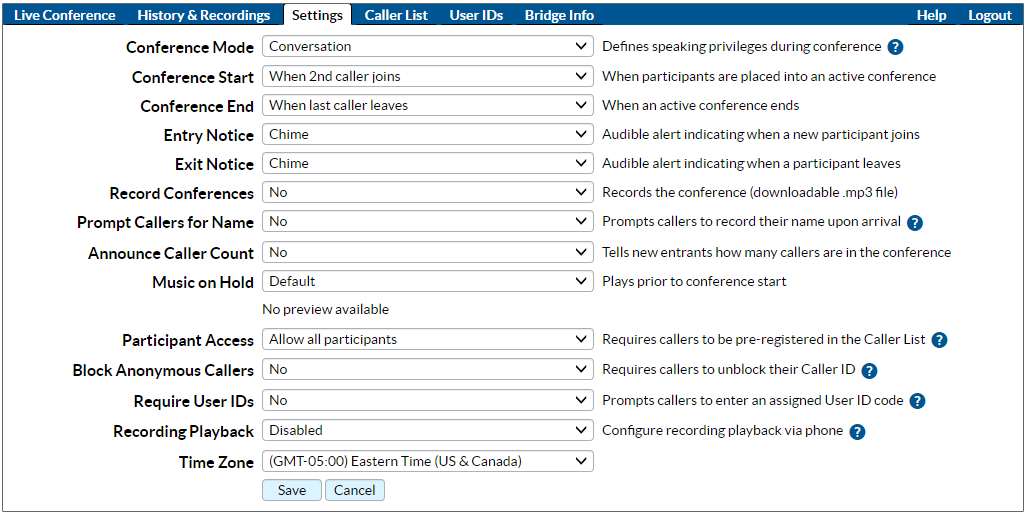Open the Announce Caller Count dropdown
This screenshot has width=1027, height=514.
[428, 253]
